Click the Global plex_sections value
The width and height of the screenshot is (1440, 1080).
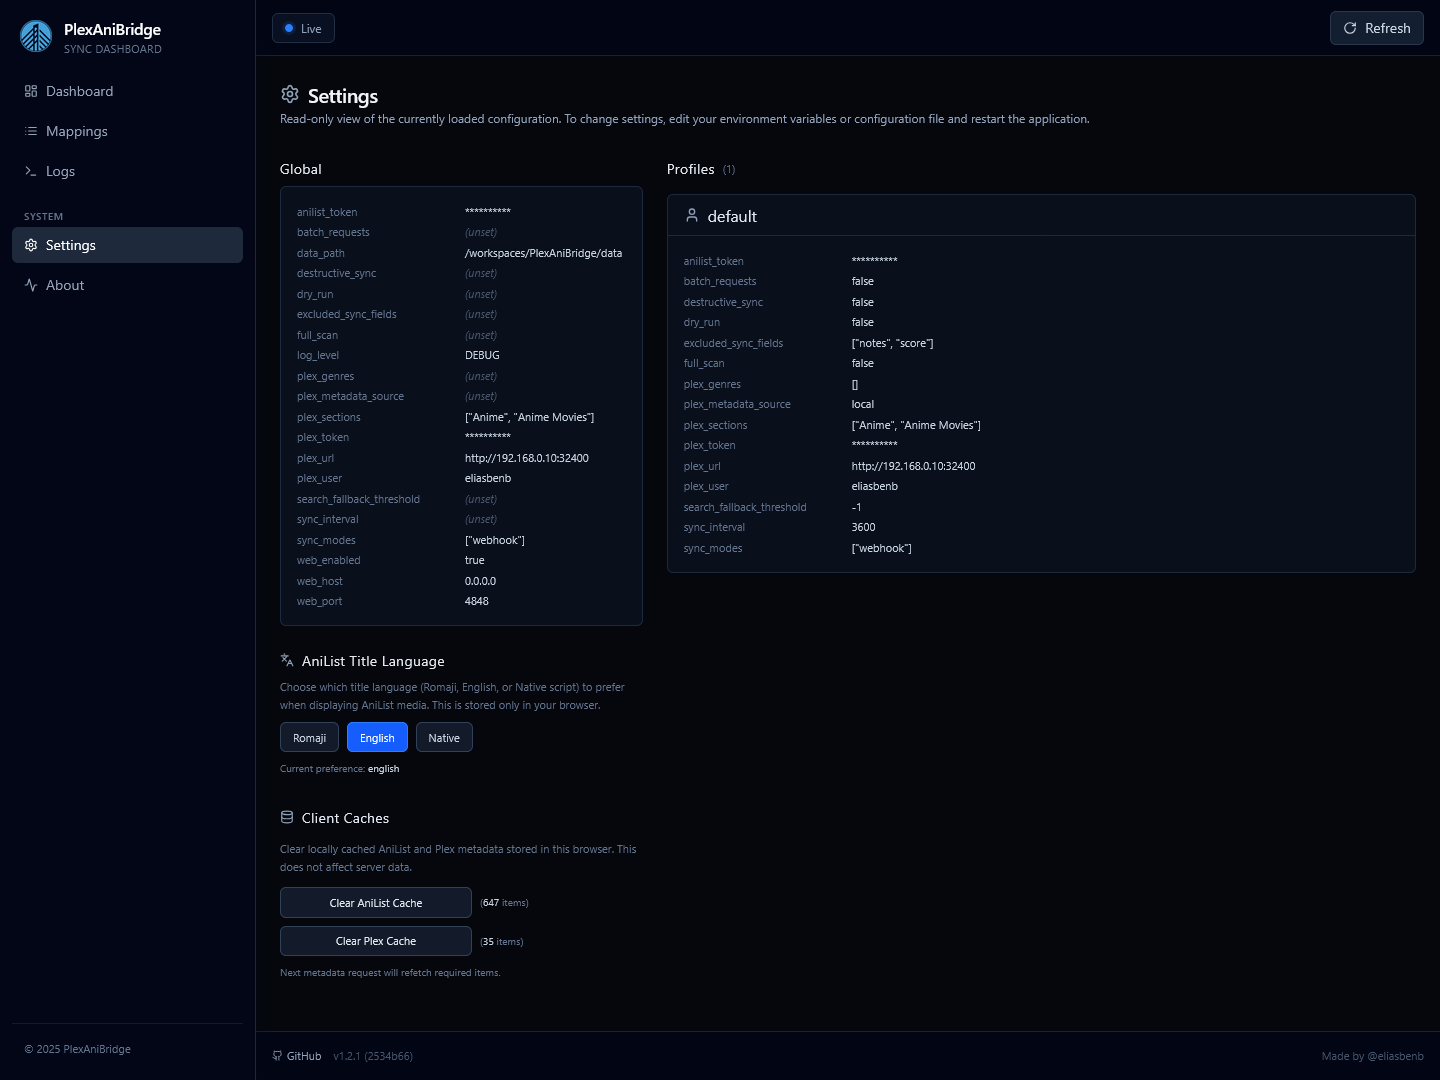pyautogui.click(x=530, y=417)
